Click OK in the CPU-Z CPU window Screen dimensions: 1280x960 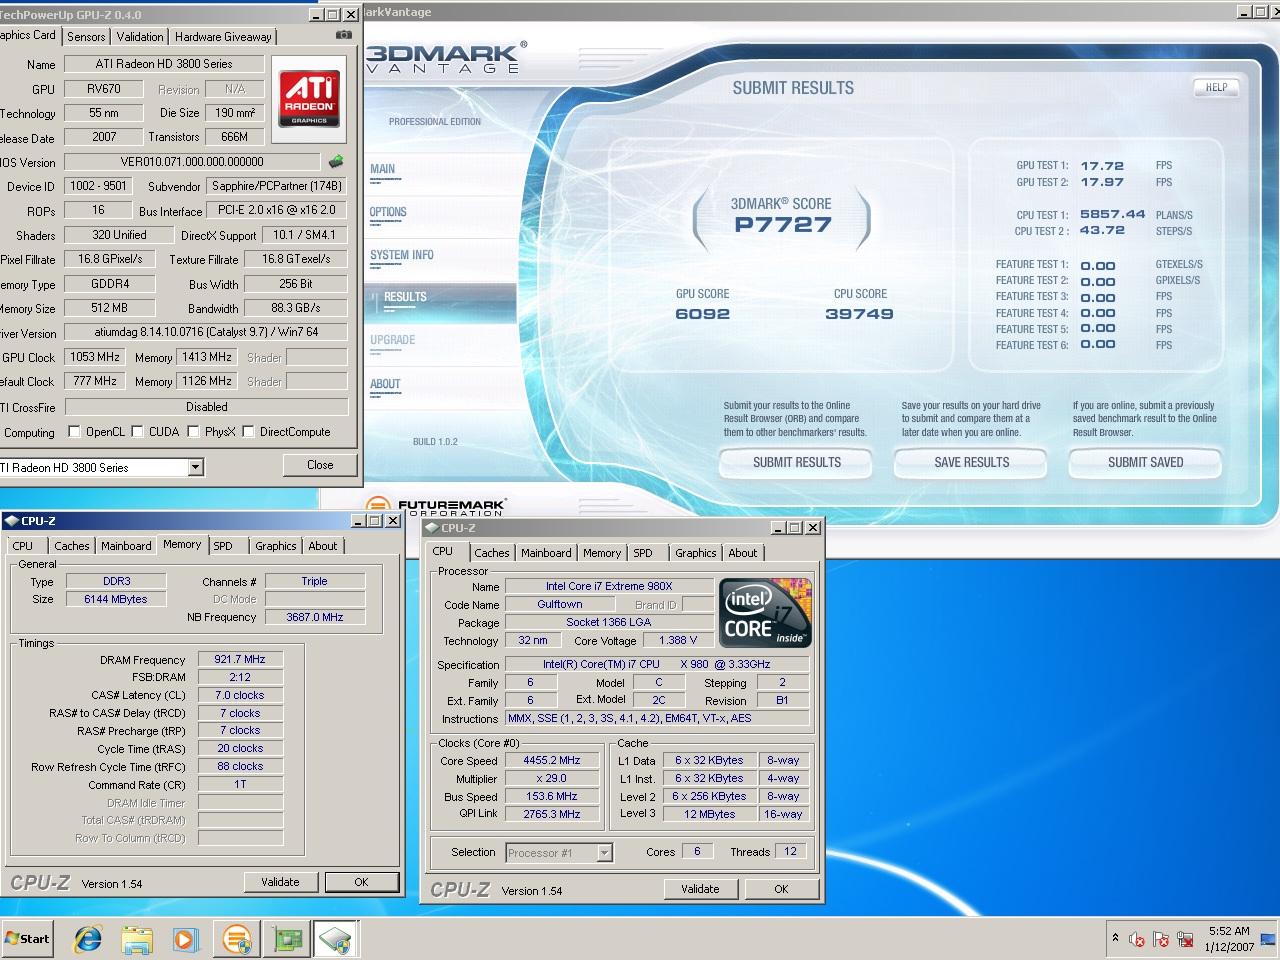781,889
